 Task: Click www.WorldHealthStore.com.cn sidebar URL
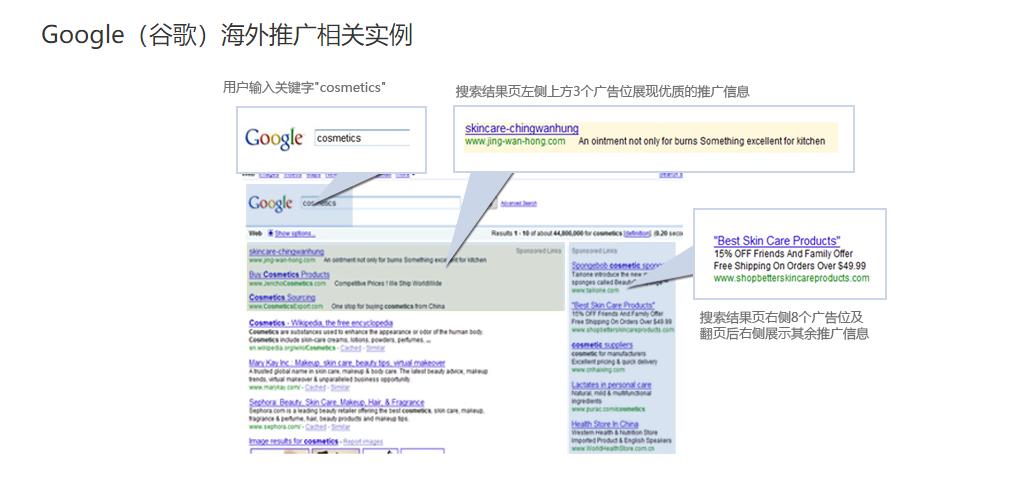(613, 449)
